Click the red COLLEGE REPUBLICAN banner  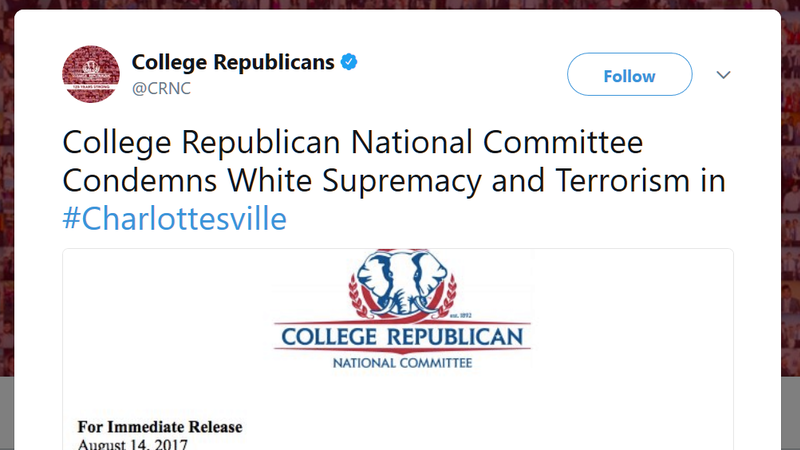(402, 336)
